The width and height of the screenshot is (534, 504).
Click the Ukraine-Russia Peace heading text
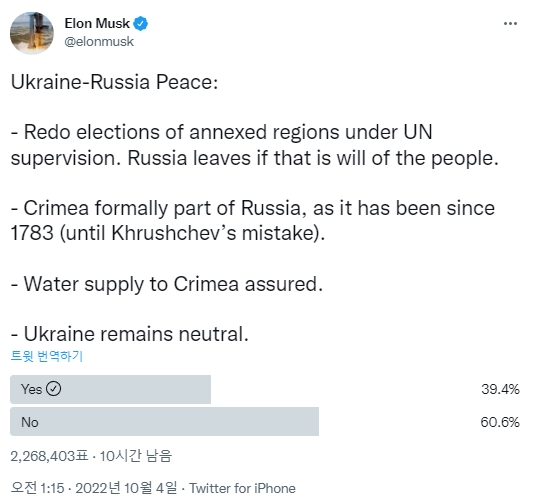click(114, 82)
